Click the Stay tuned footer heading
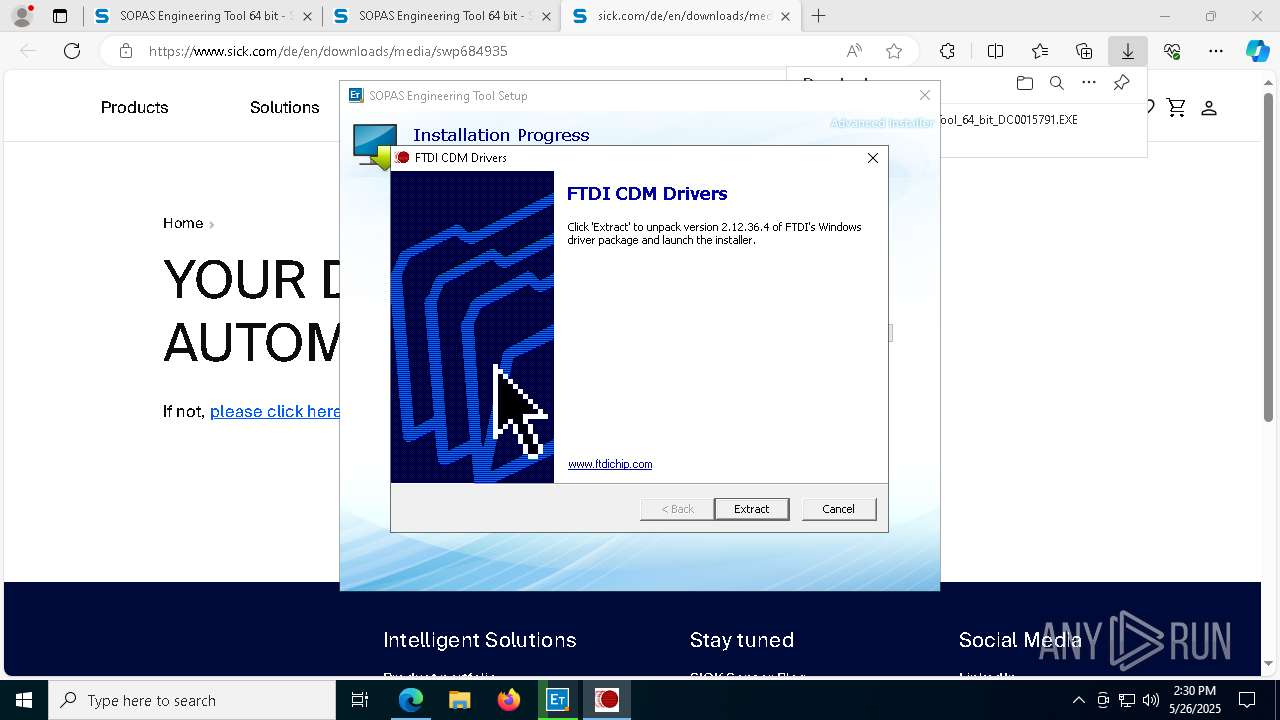Viewport: 1280px width, 720px height. tap(742, 640)
